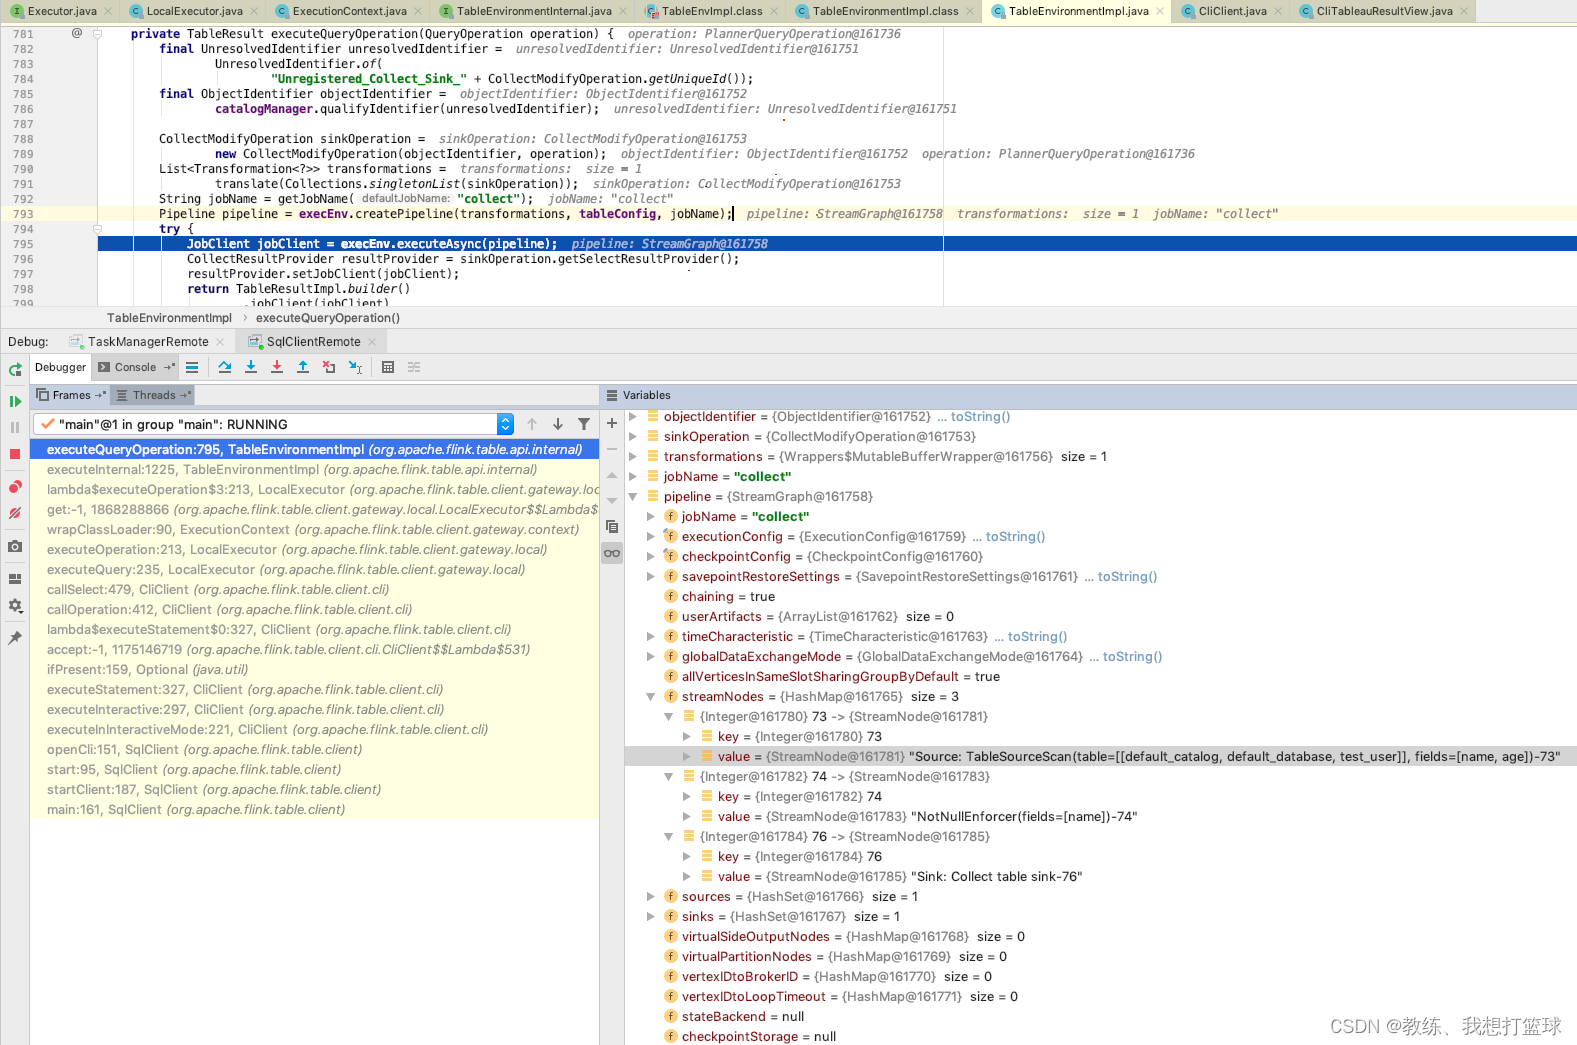Viewport: 1577px width, 1045px height.
Task: Open the CliClient.java editor tab
Action: coord(1232,11)
